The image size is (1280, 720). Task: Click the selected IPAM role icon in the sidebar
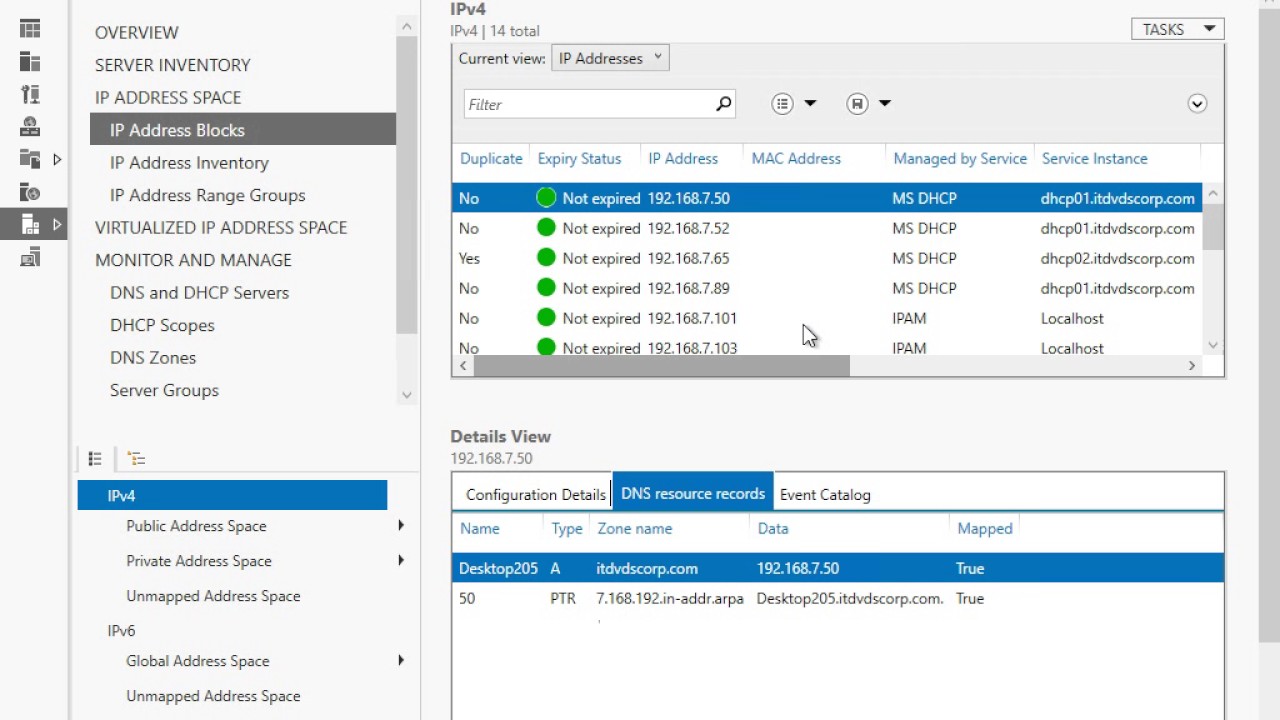[x=30, y=224]
